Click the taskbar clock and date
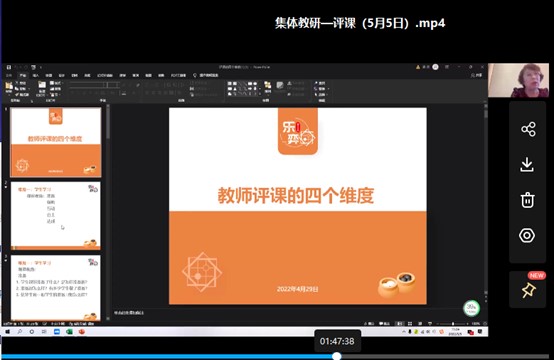 point(455,332)
